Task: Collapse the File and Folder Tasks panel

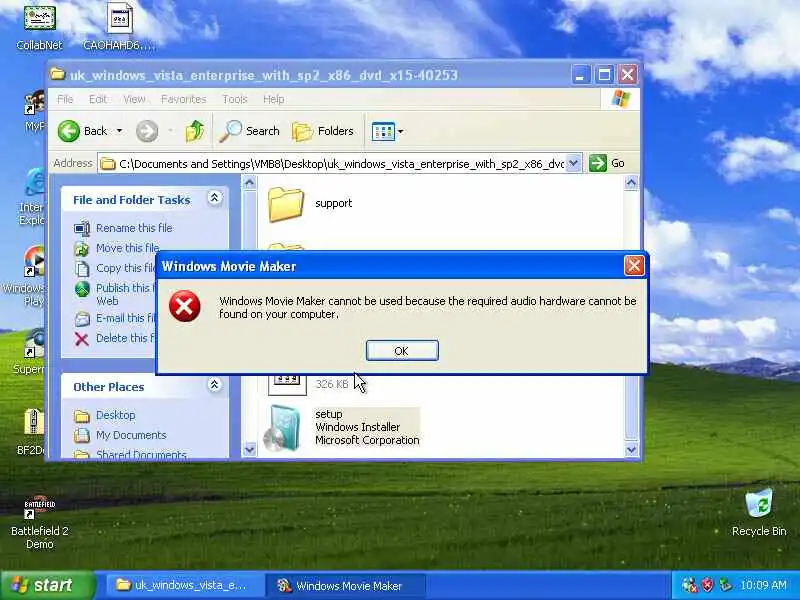Action: tap(215, 198)
